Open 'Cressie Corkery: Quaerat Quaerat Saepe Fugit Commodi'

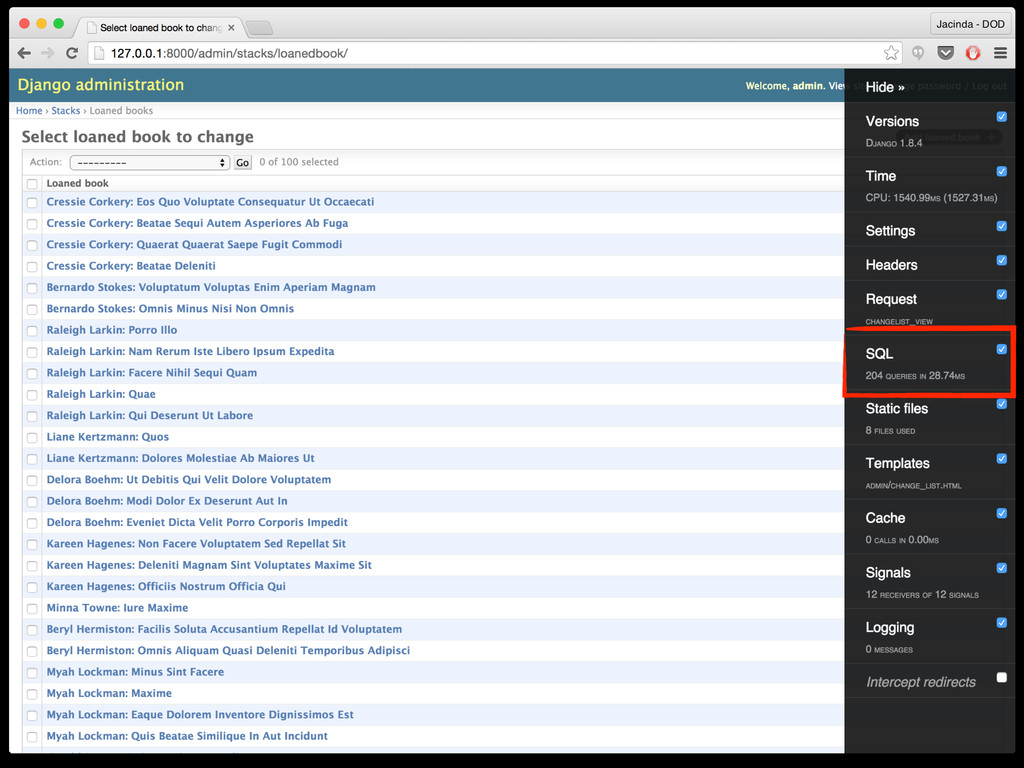pos(194,245)
